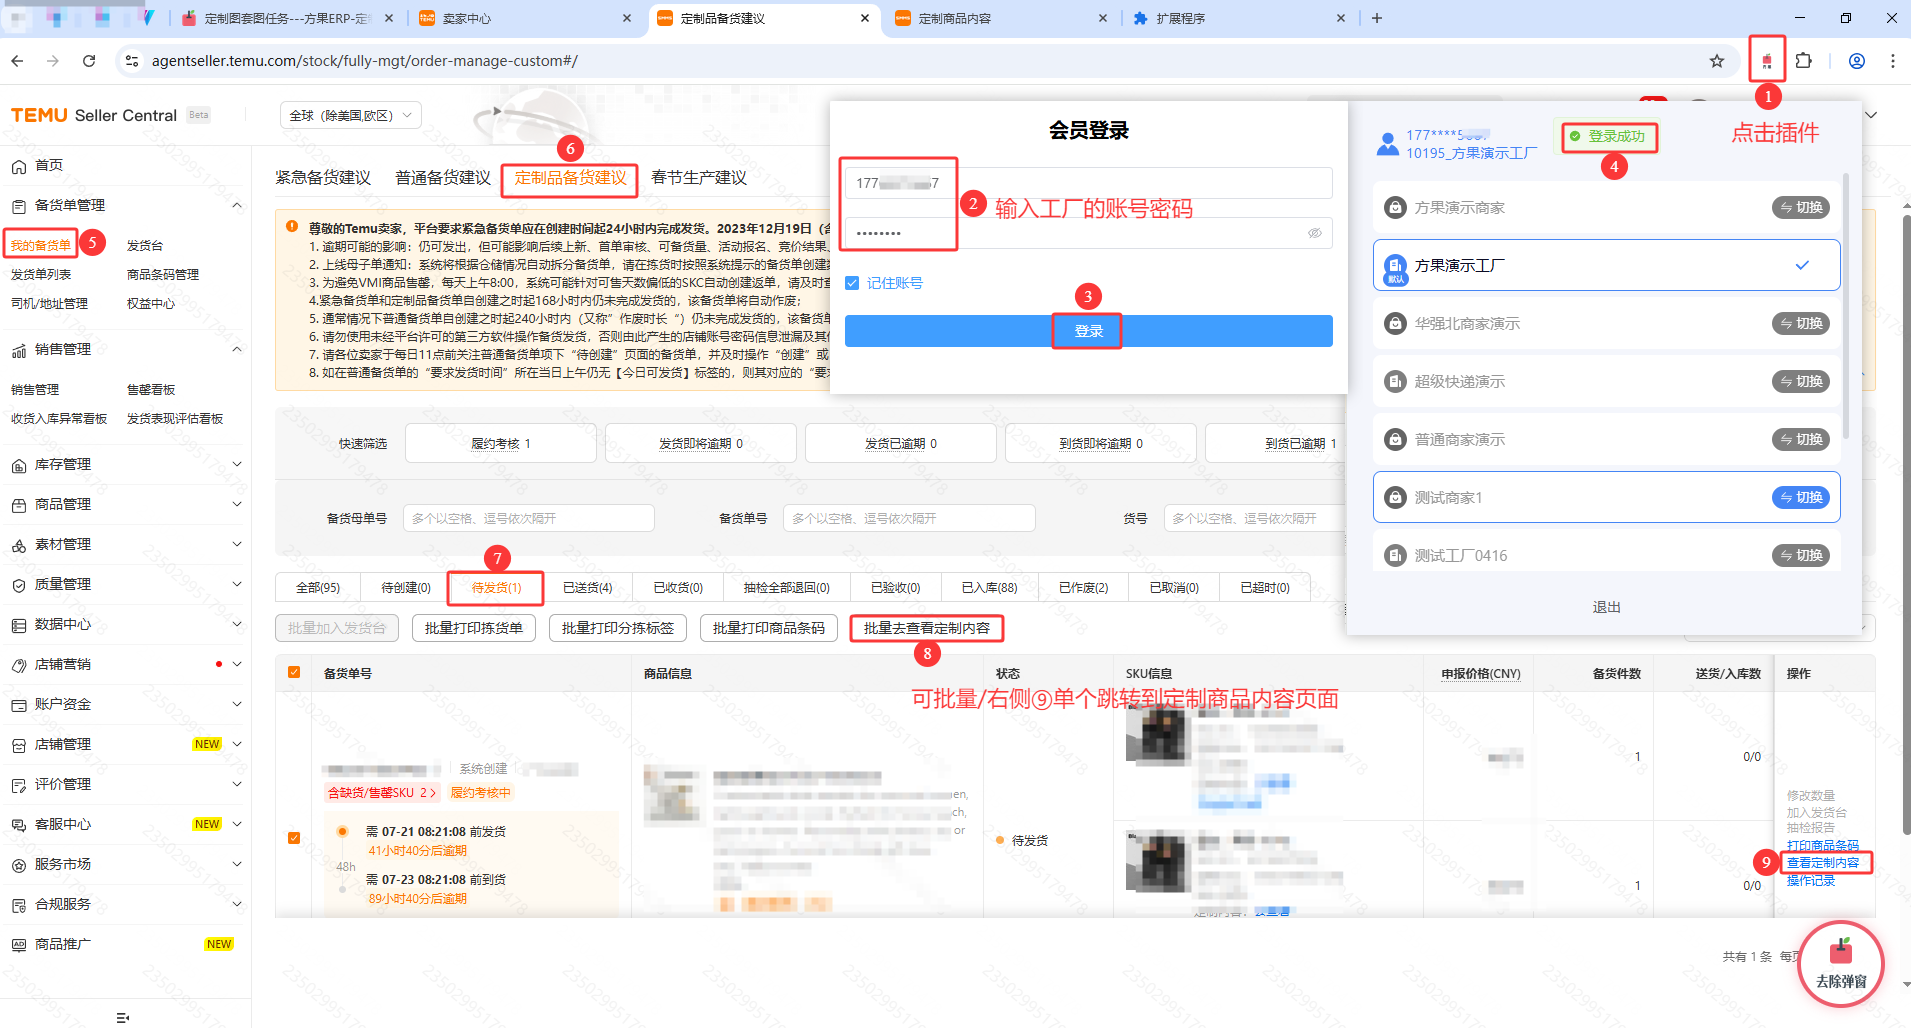
Task: Click the login account number field
Action: [x=1088, y=183]
